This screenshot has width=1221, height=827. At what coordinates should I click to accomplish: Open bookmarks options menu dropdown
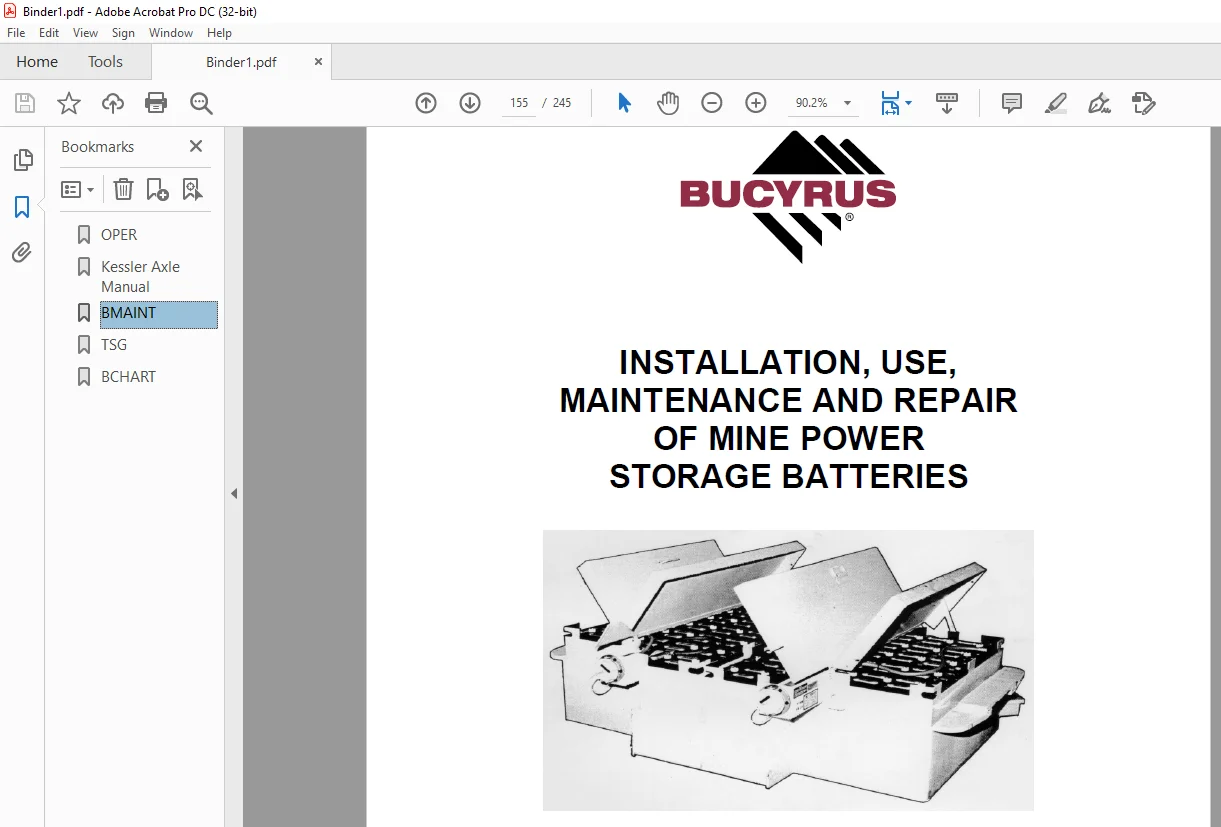(x=77, y=189)
